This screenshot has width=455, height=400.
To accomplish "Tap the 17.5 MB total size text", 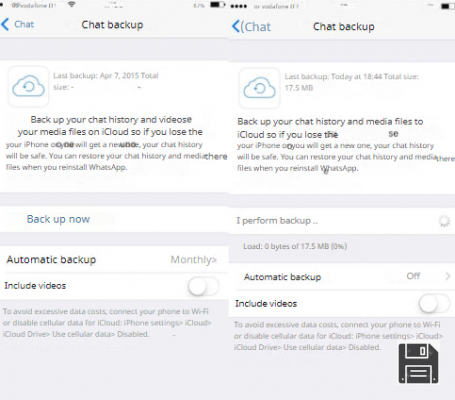I will tap(299, 88).
